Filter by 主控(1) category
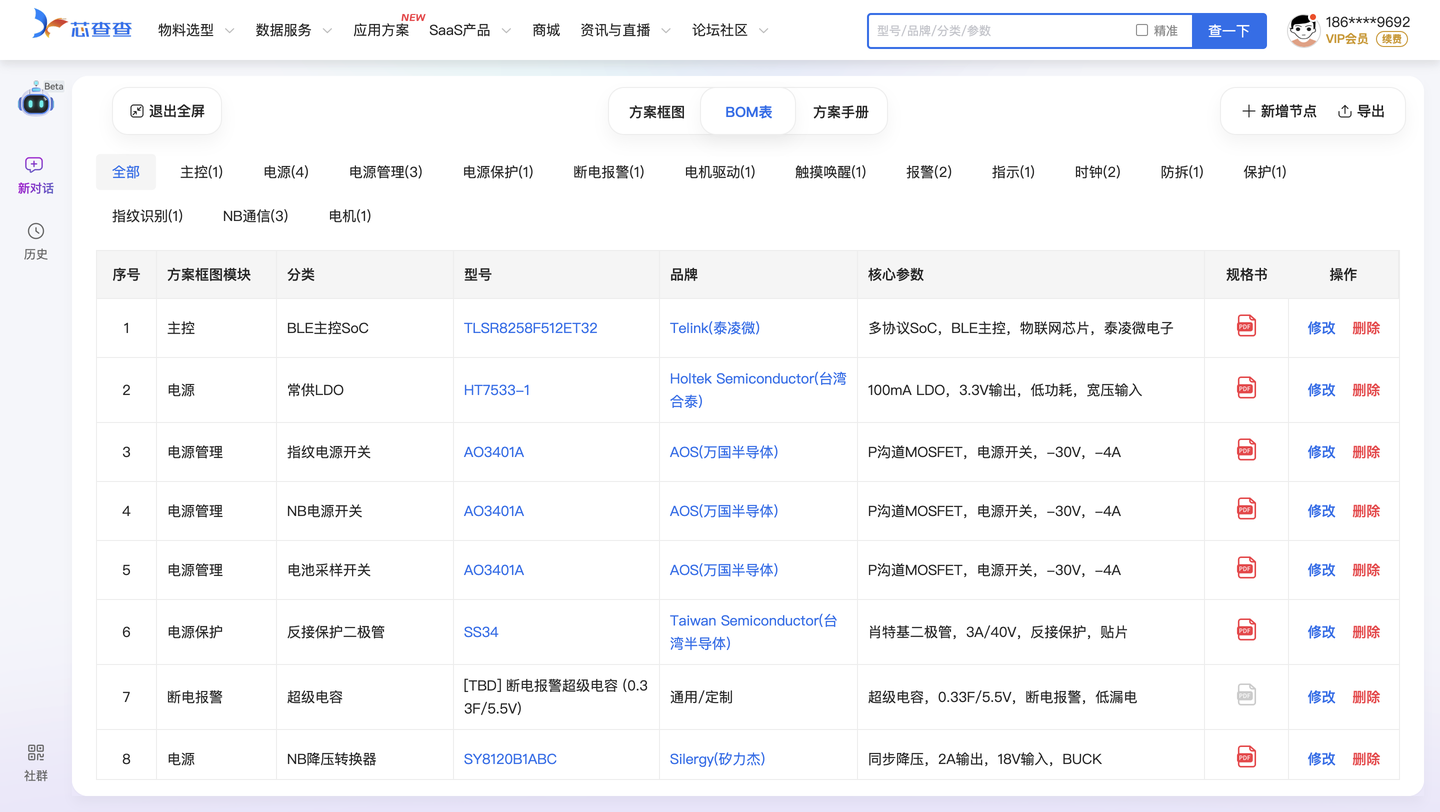The image size is (1440, 812). 201,172
